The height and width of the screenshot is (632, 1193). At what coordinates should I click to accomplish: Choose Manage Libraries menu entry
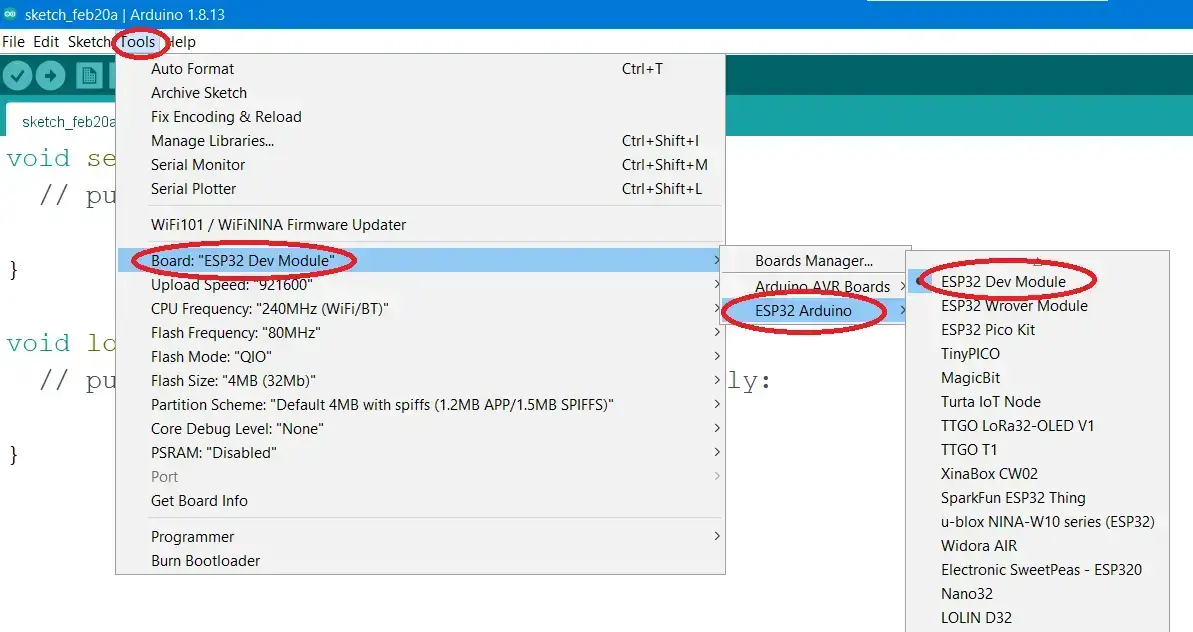click(x=212, y=141)
